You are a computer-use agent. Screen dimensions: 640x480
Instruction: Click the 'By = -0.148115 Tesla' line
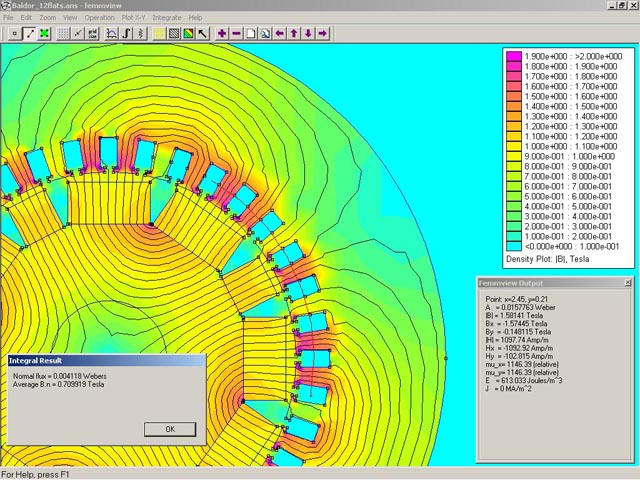[518, 332]
